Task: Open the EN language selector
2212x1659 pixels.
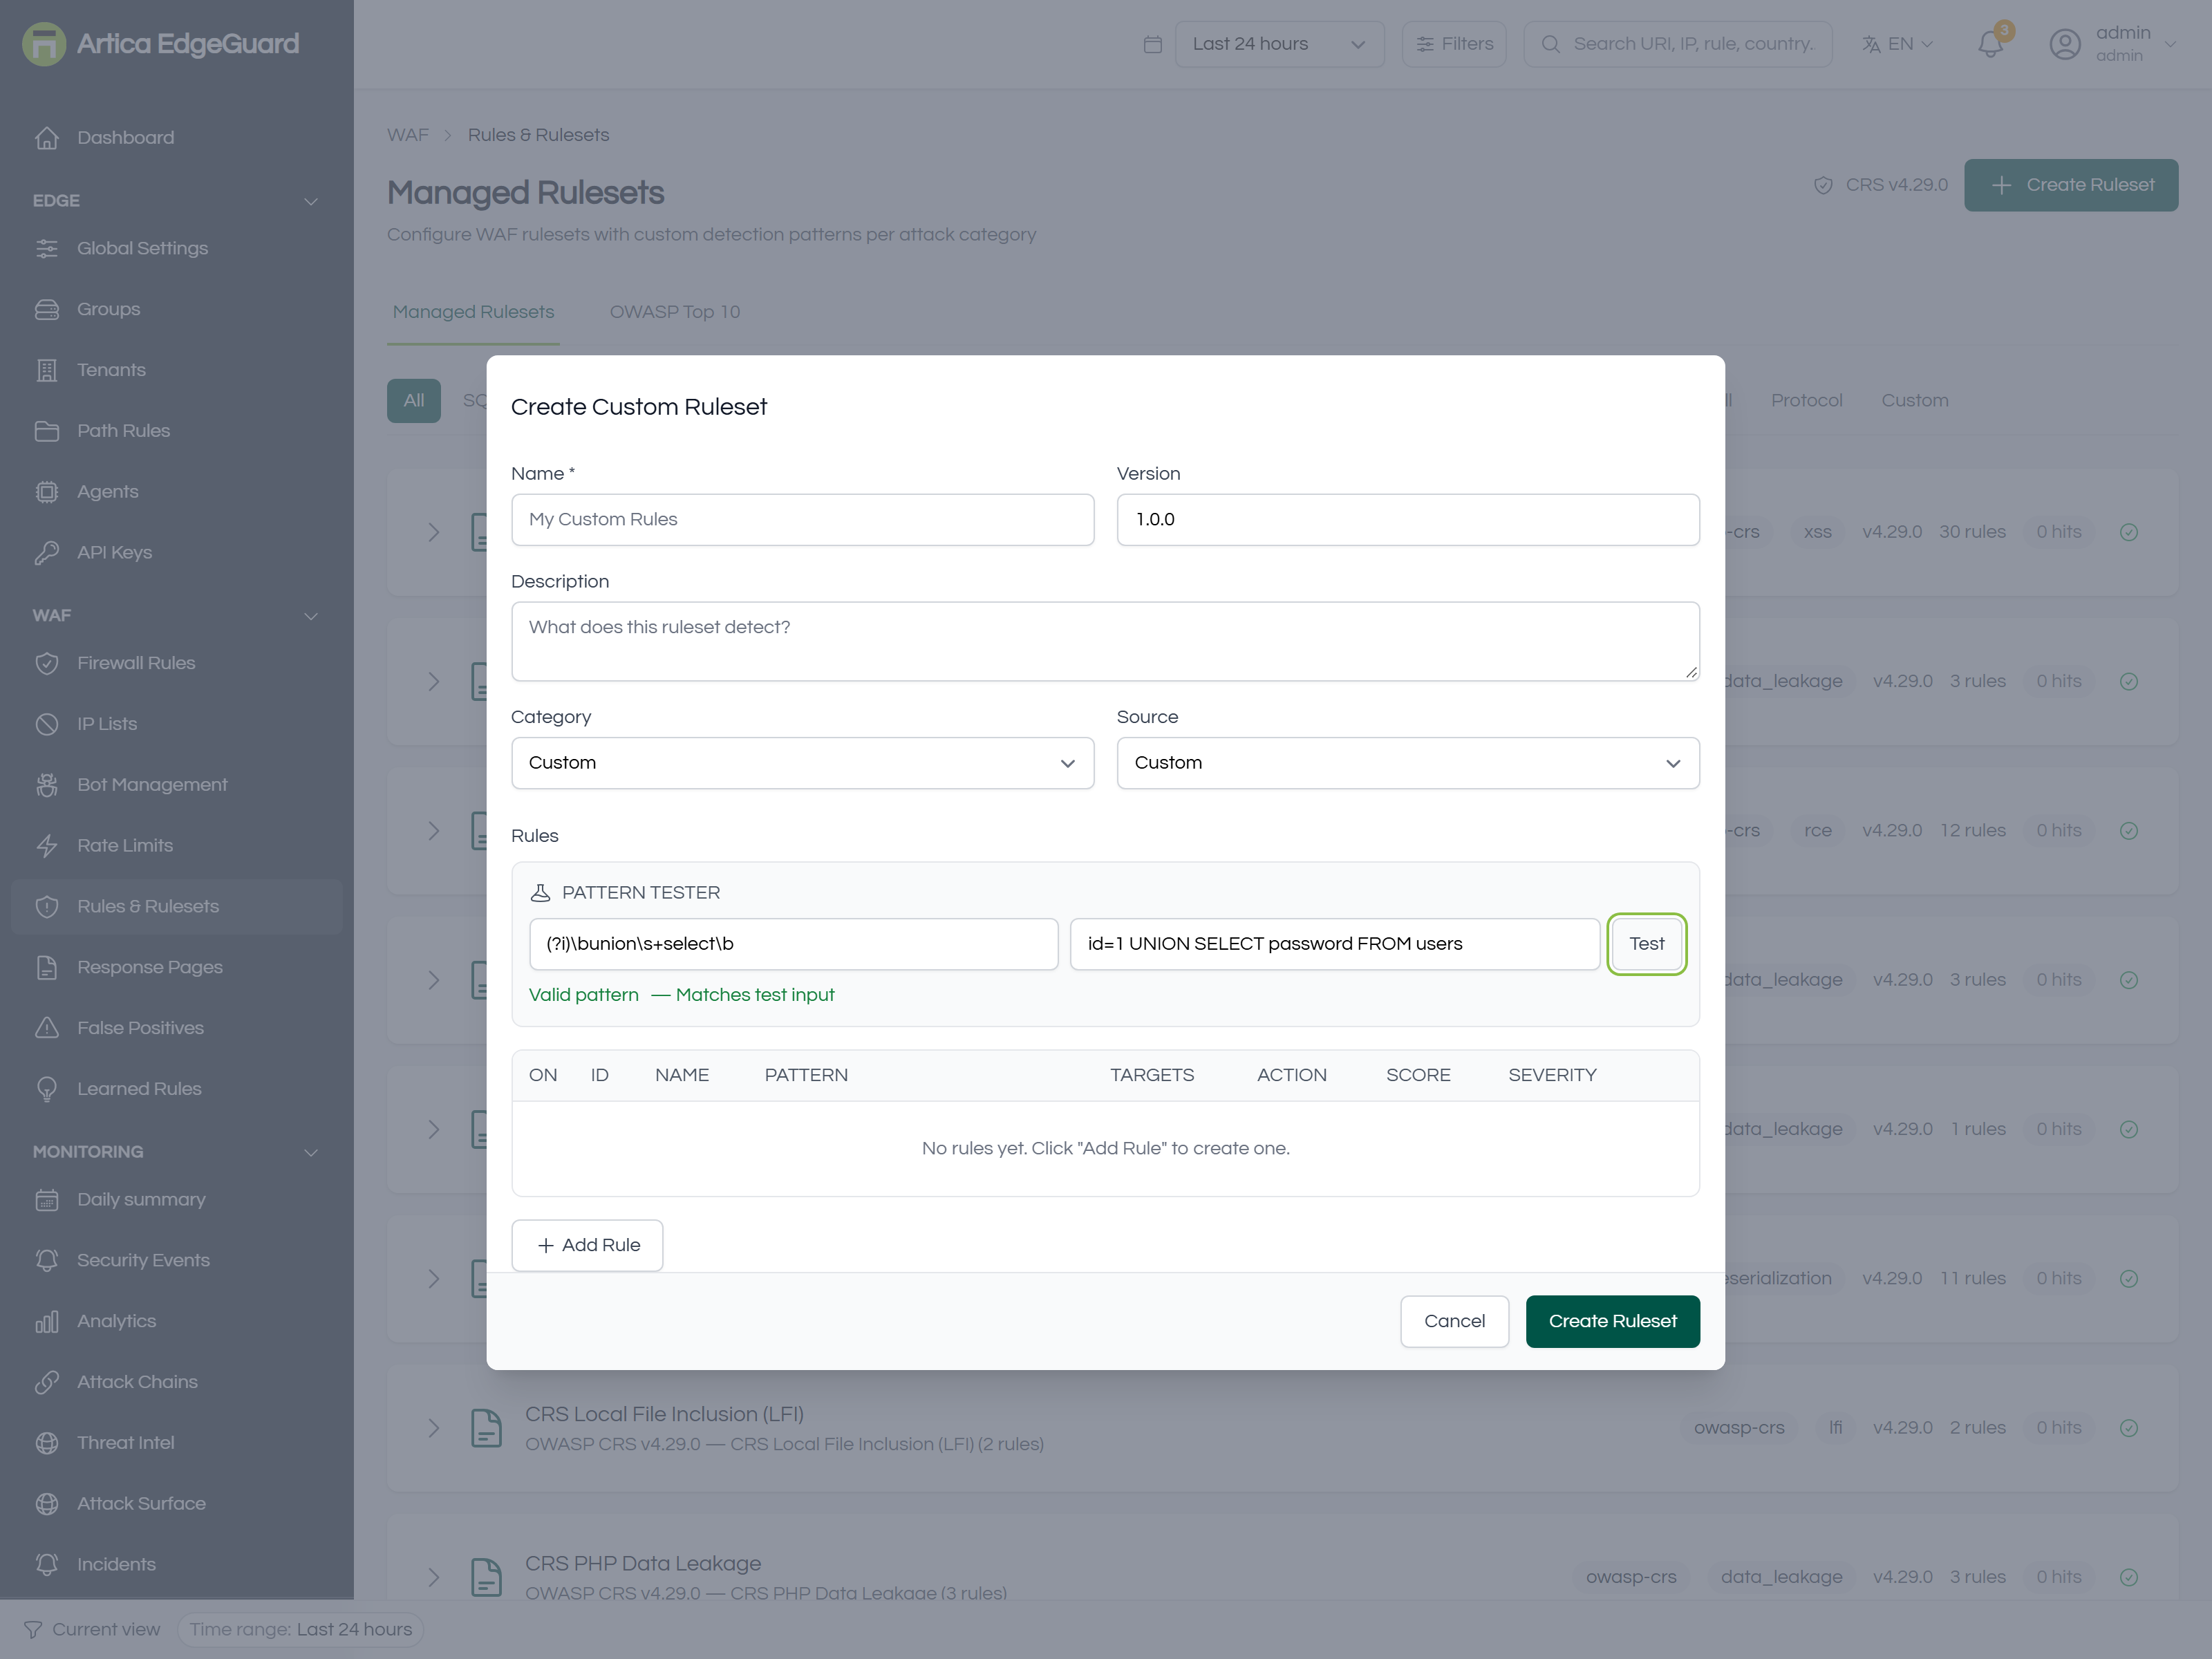Action: [1897, 44]
